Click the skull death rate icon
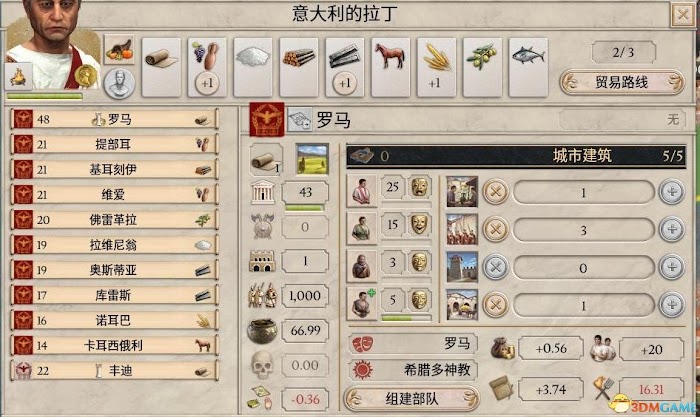 pos(262,365)
